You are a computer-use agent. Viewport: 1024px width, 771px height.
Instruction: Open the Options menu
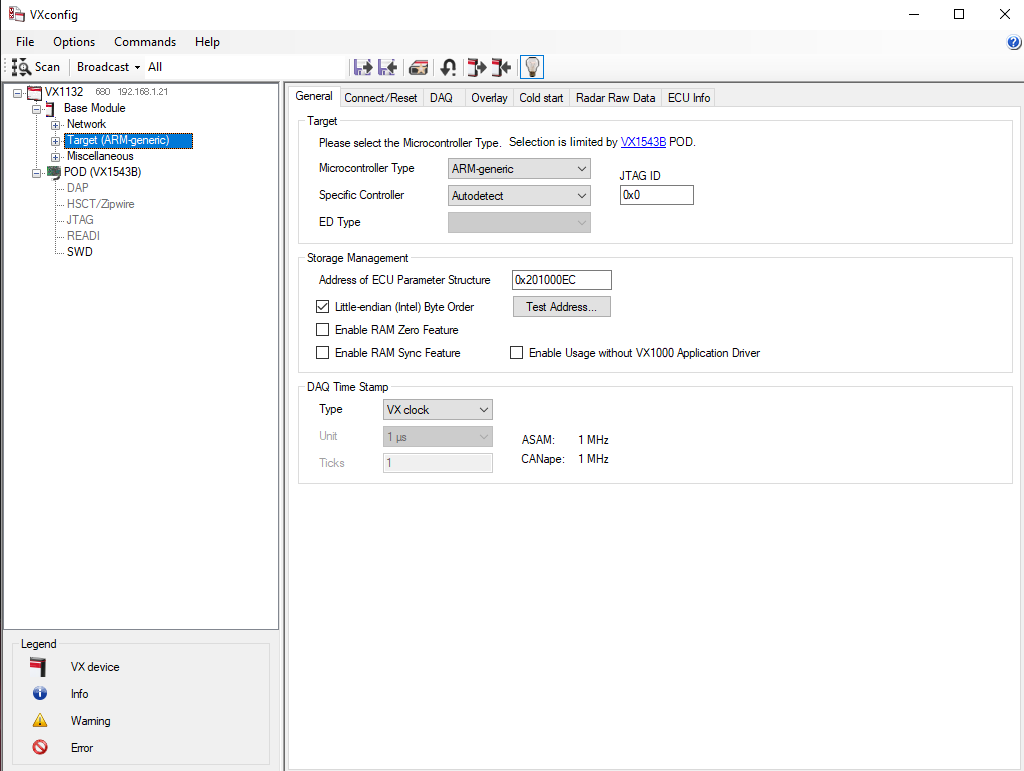pos(74,42)
